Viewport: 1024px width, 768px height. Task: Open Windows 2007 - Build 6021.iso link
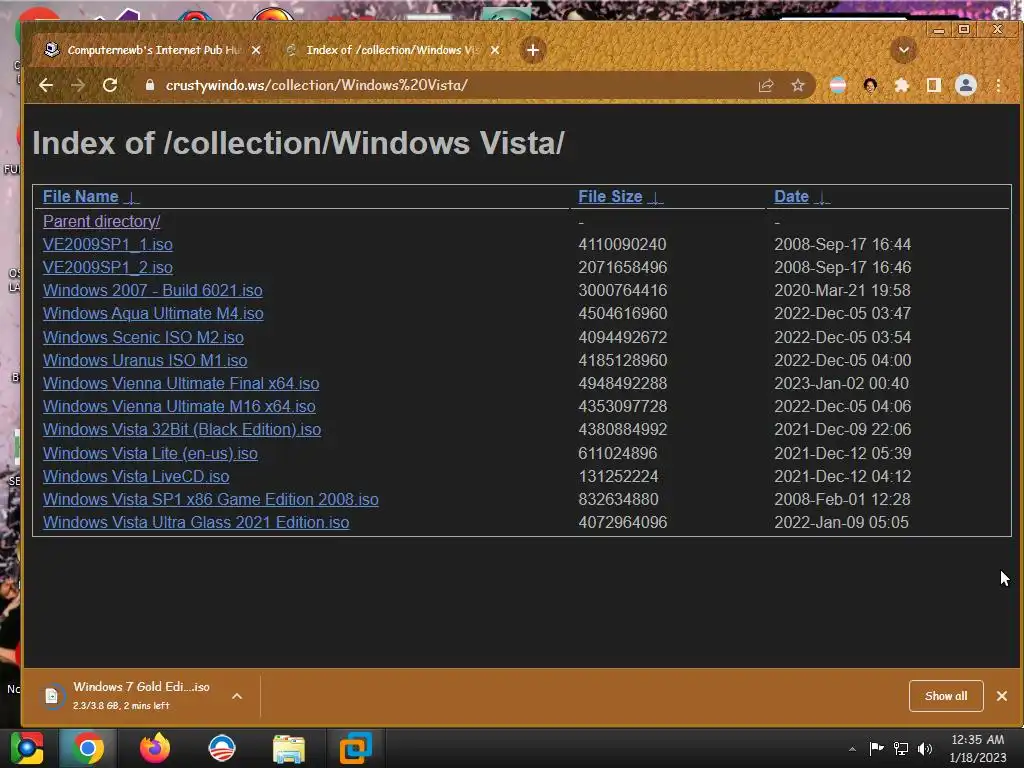153,291
